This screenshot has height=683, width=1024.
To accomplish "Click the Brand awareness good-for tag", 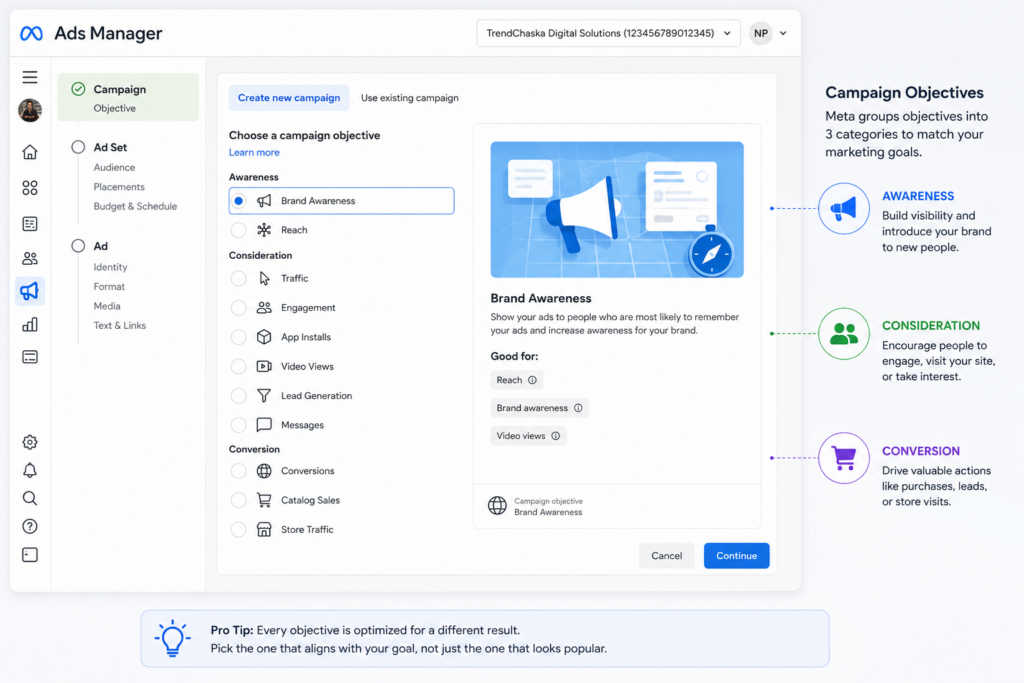I will pyautogui.click(x=539, y=408).
